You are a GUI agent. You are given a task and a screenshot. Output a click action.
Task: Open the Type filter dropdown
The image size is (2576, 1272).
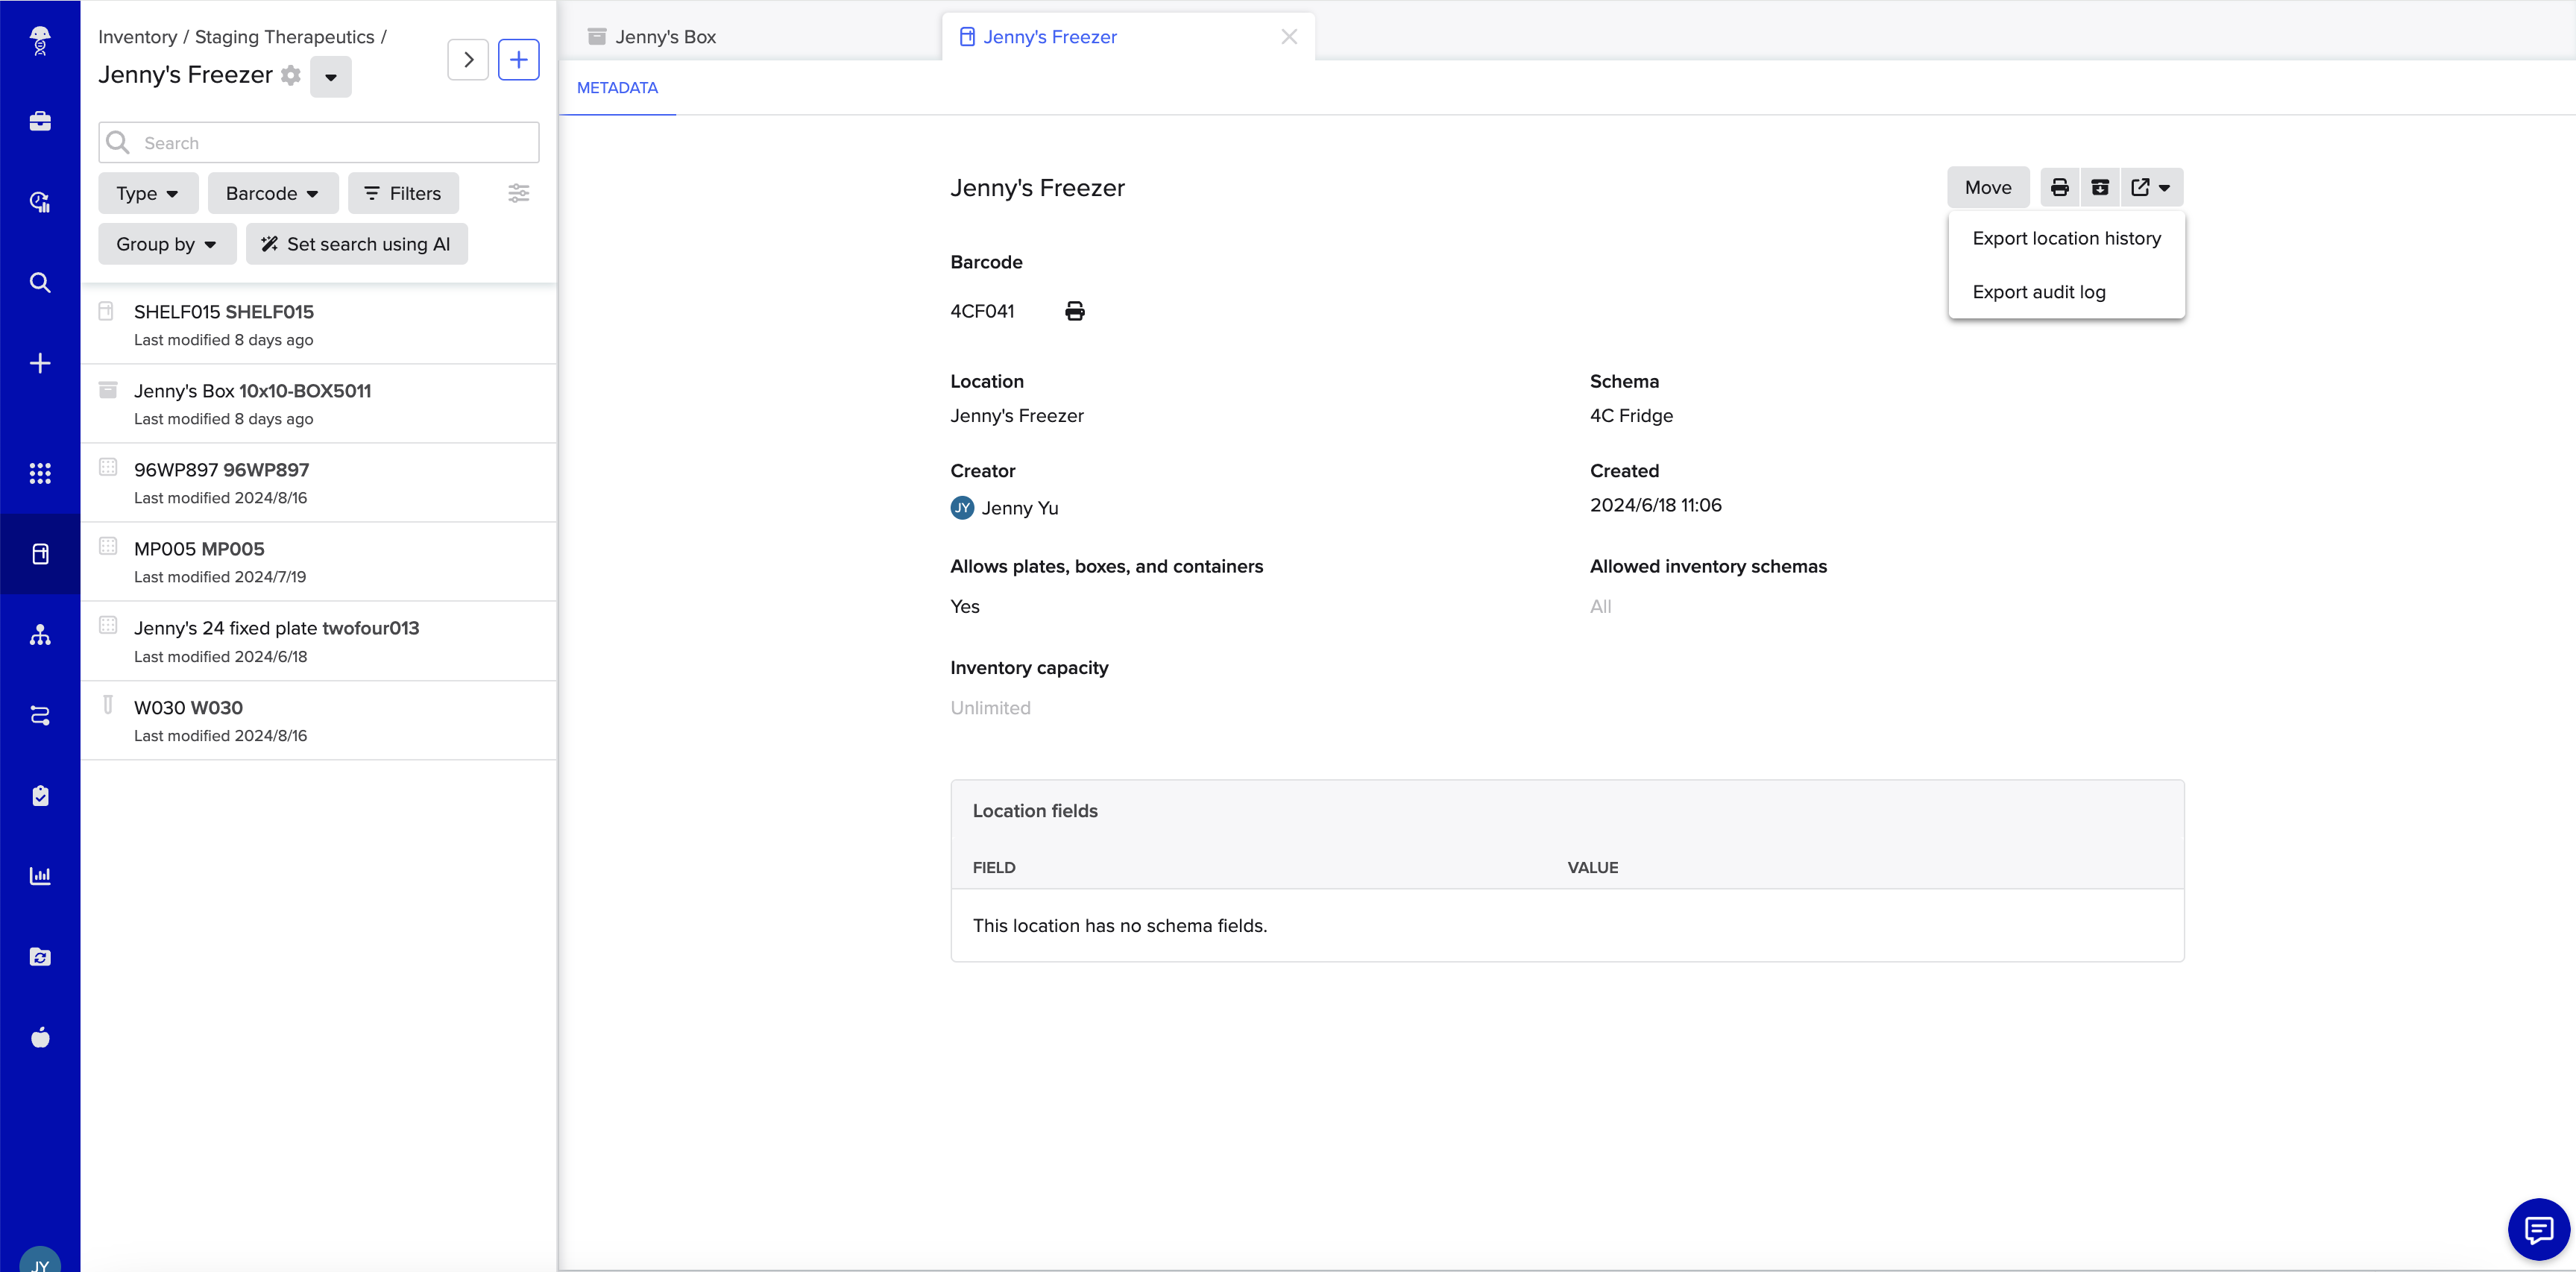(x=147, y=193)
